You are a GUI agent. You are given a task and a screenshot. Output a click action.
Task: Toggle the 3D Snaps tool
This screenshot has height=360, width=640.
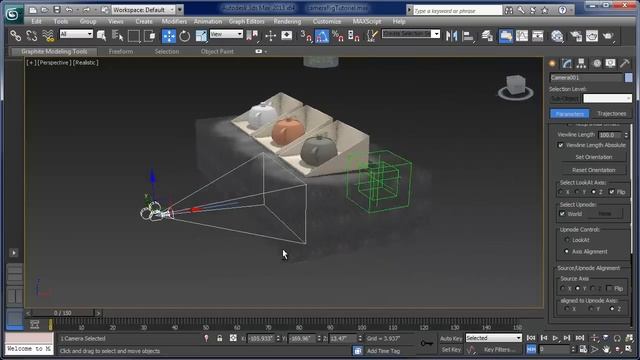(x=306, y=36)
